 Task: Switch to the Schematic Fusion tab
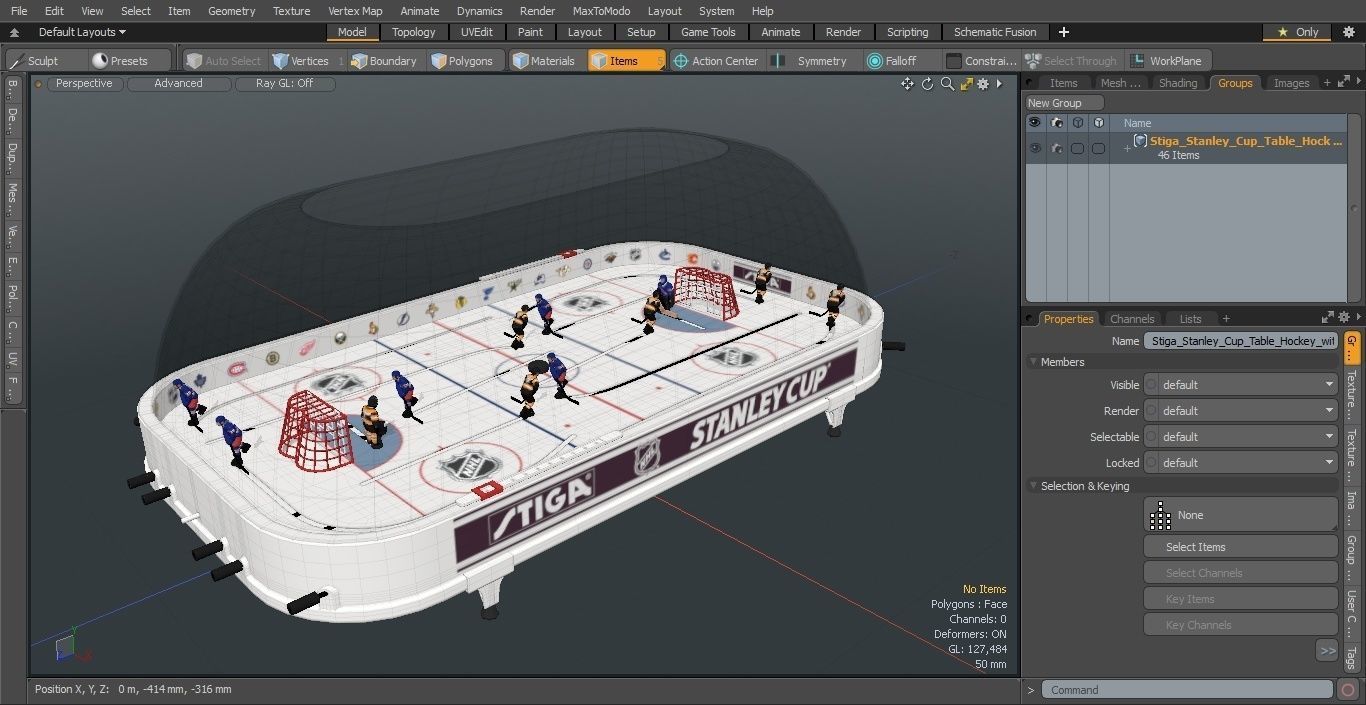click(995, 32)
